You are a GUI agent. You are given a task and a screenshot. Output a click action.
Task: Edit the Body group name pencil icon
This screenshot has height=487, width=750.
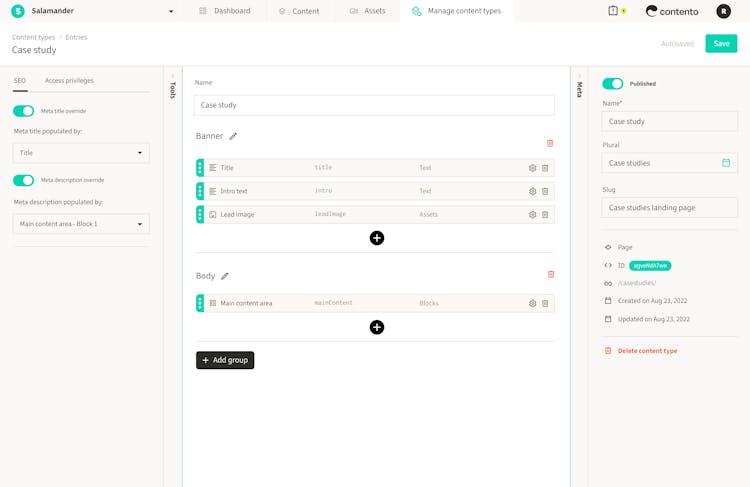(x=225, y=276)
